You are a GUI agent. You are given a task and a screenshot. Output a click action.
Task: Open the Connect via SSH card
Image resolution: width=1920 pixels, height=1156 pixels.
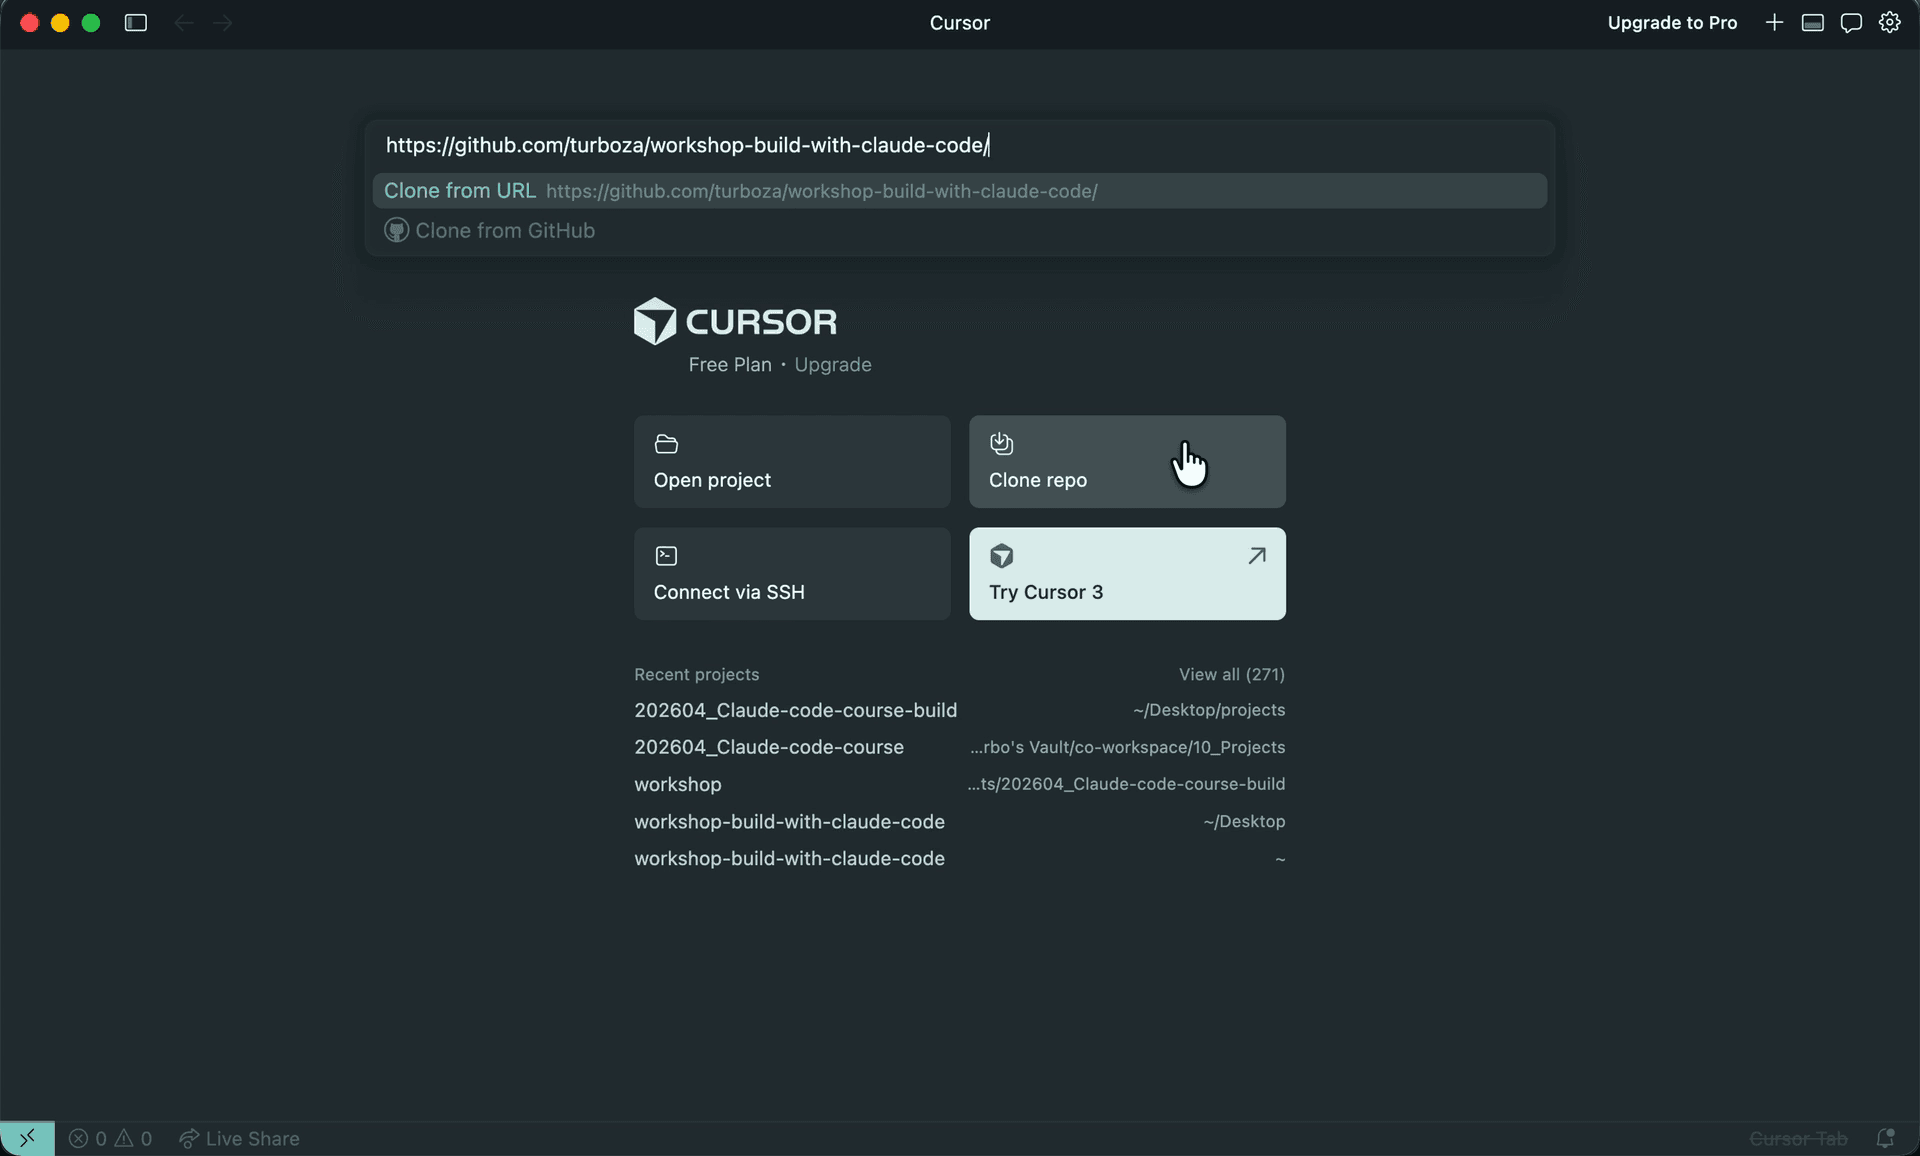pos(792,574)
